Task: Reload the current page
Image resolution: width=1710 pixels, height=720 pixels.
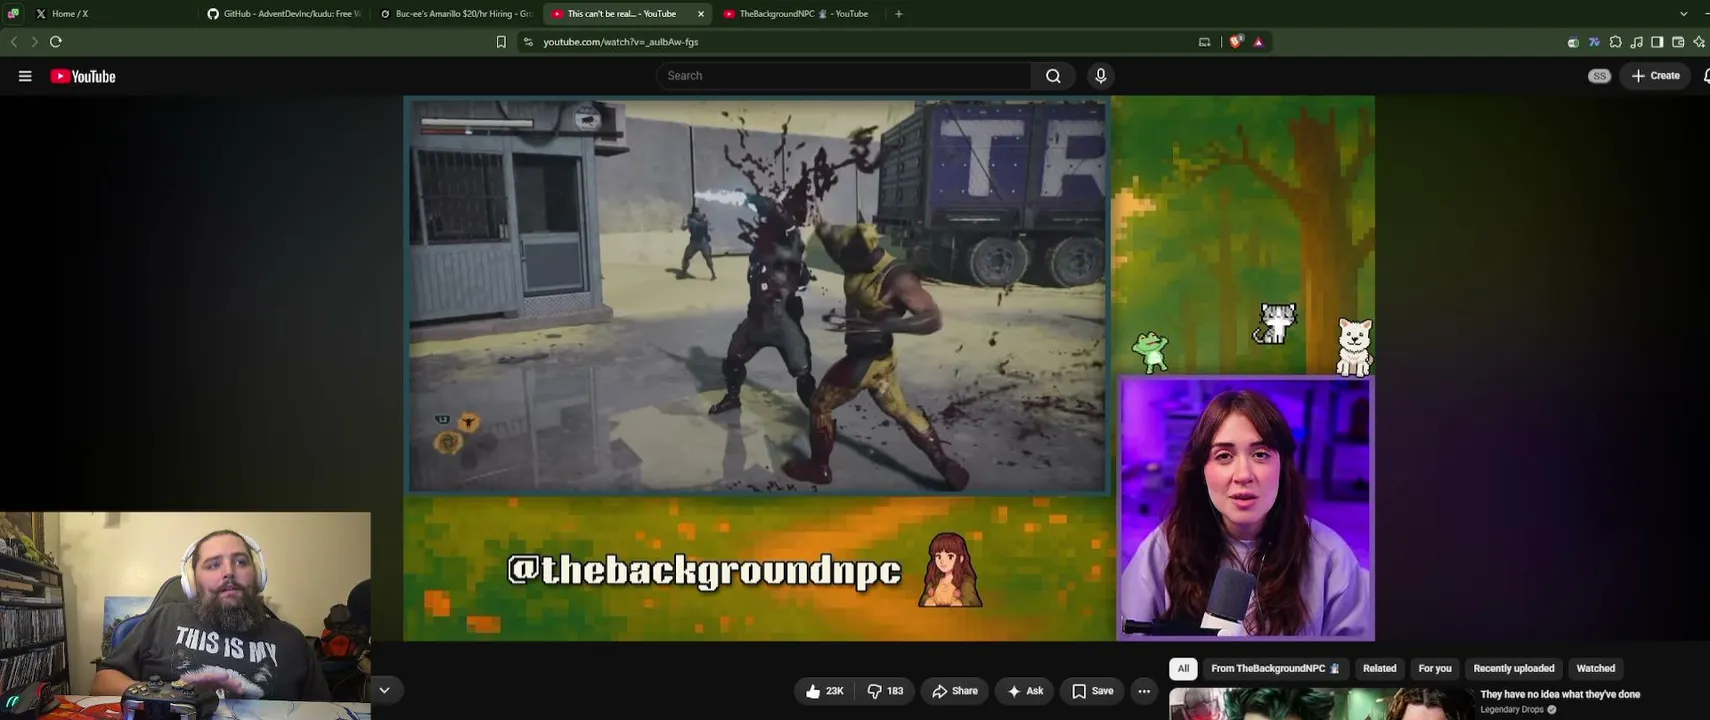Action: pos(56,42)
